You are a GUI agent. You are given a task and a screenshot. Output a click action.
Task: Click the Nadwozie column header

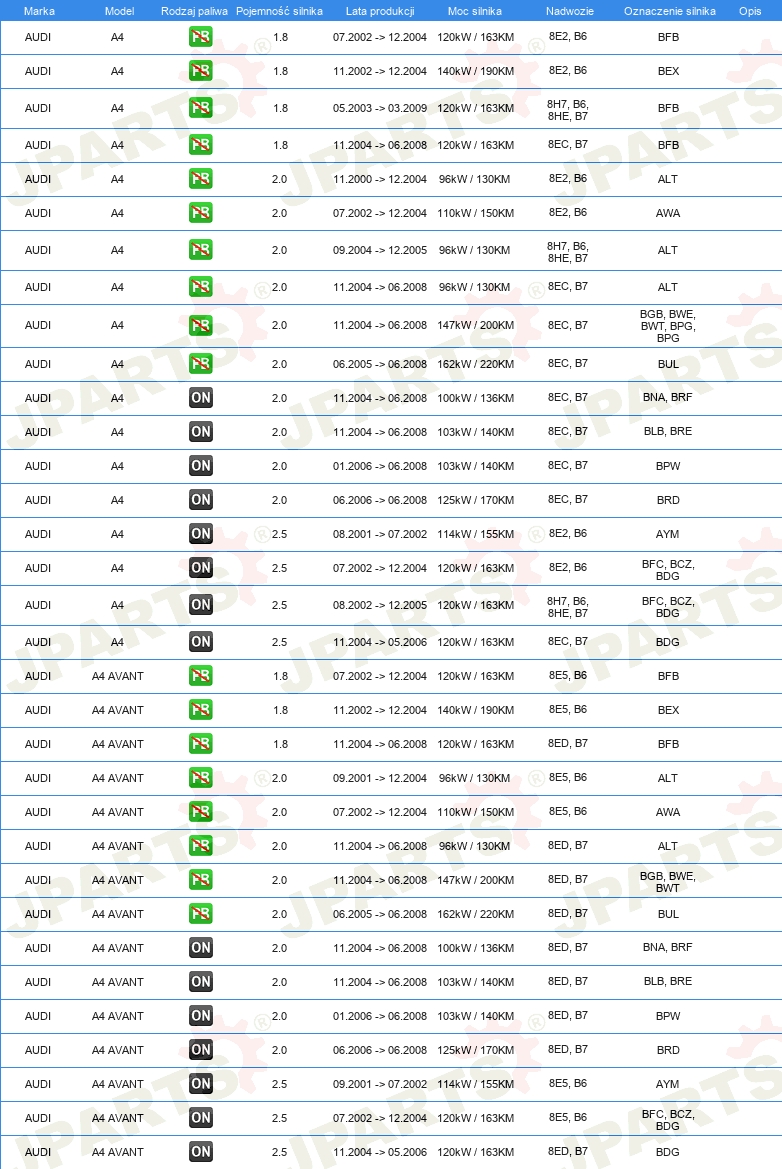tap(570, 11)
